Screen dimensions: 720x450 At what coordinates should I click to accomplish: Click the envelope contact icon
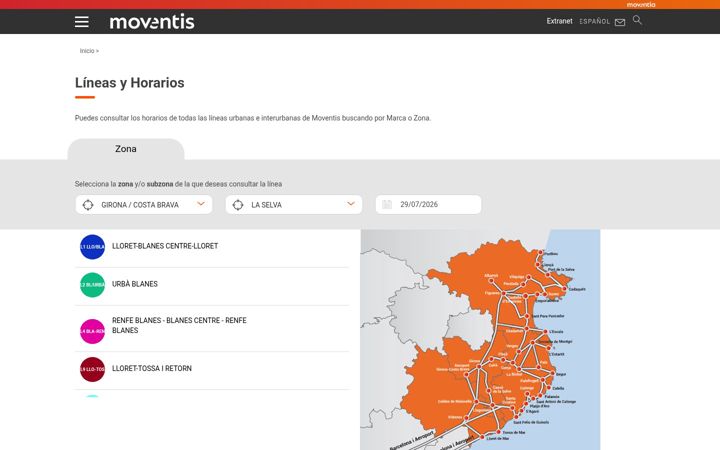(x=620, y=22)
